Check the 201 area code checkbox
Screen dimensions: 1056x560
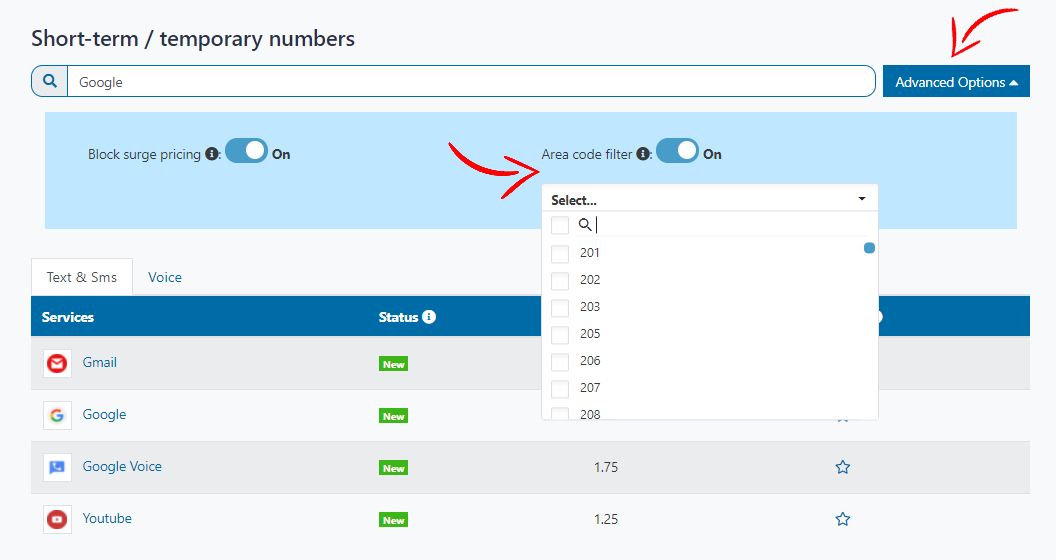pyautogui.click(x=560, y=254)
